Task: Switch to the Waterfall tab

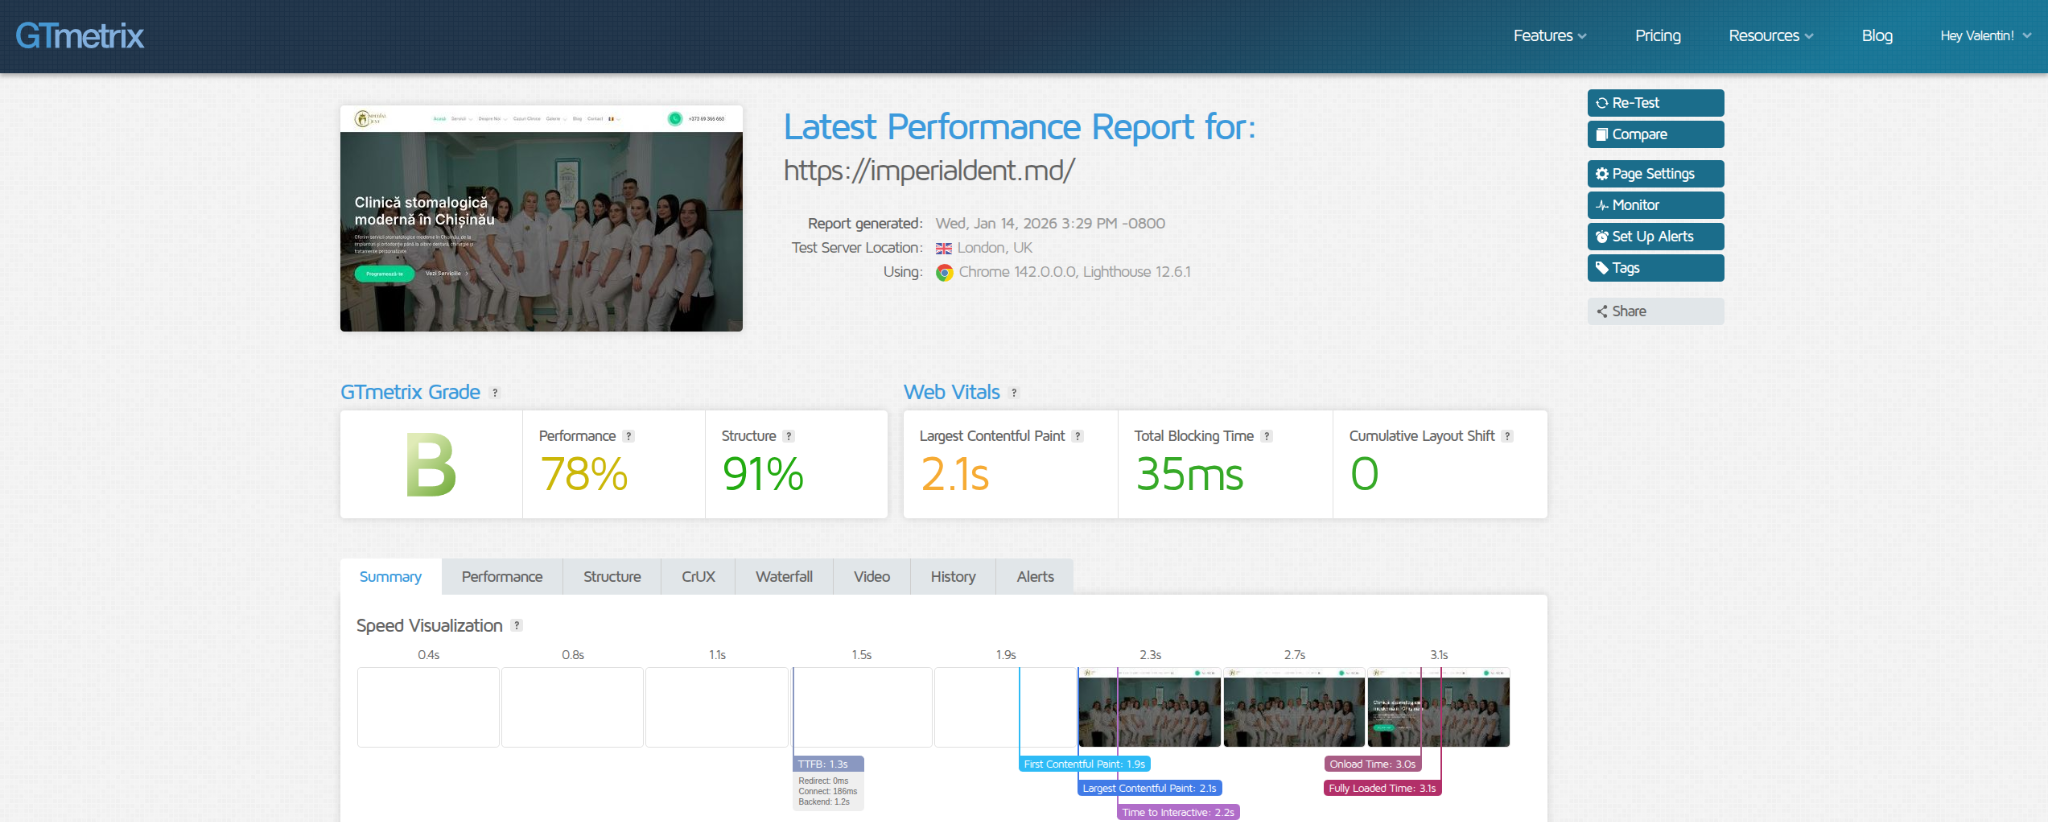Action: (784, 577)
